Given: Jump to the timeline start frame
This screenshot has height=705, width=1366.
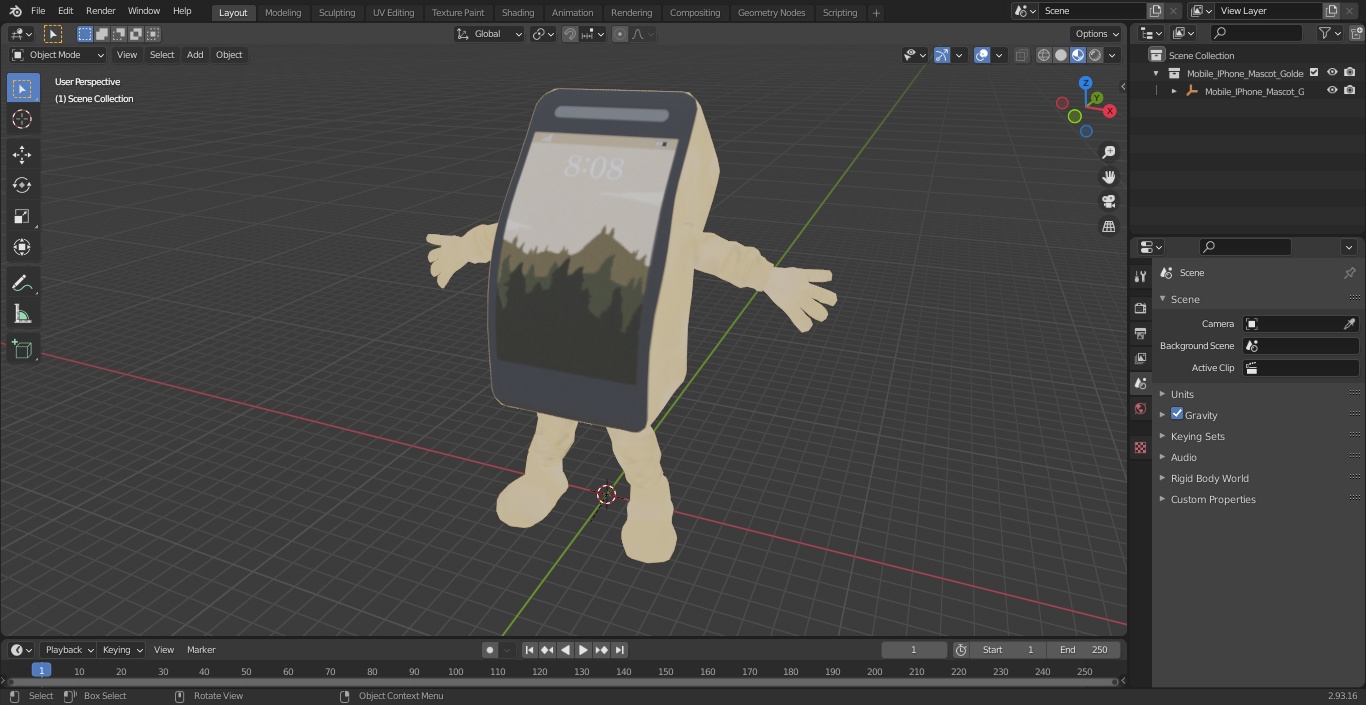Looking at the screenshot, I should click(530, 650).
